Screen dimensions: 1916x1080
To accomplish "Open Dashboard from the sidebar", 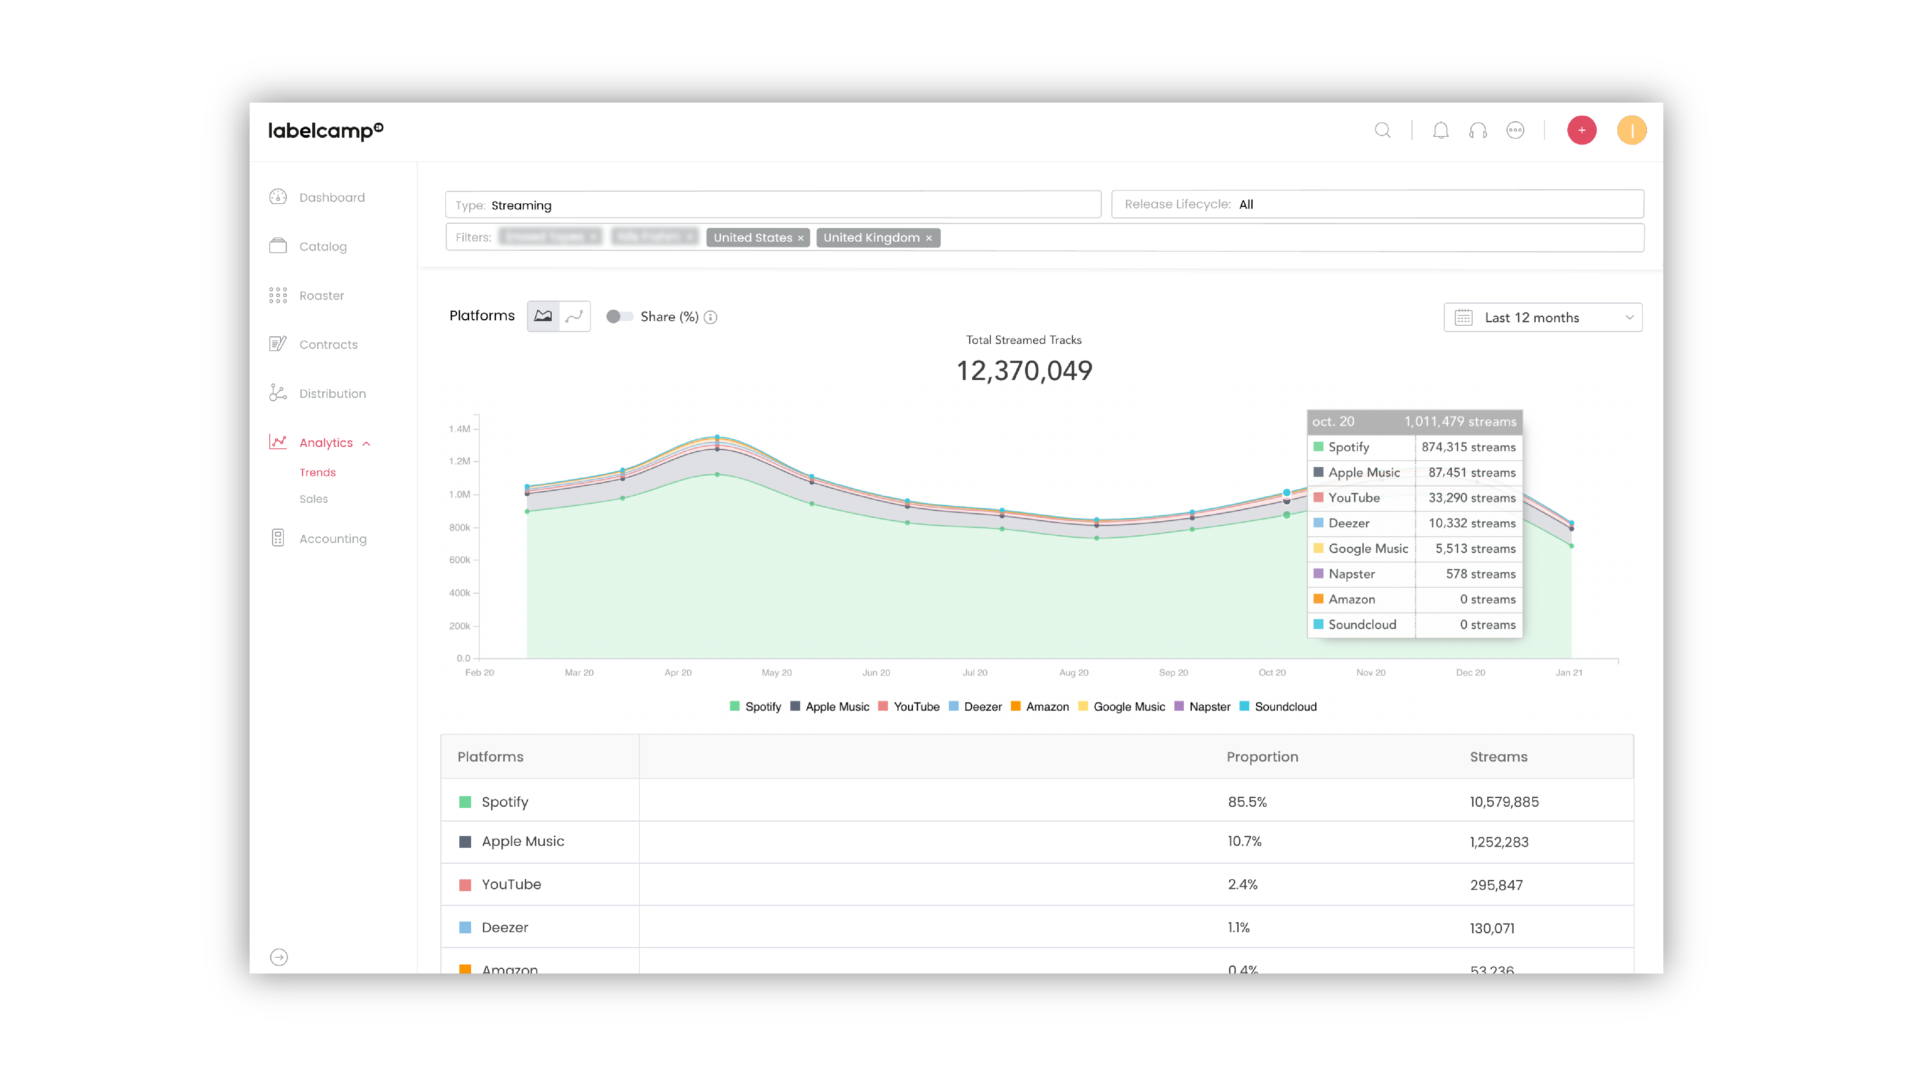I will (x=331, y=198).
